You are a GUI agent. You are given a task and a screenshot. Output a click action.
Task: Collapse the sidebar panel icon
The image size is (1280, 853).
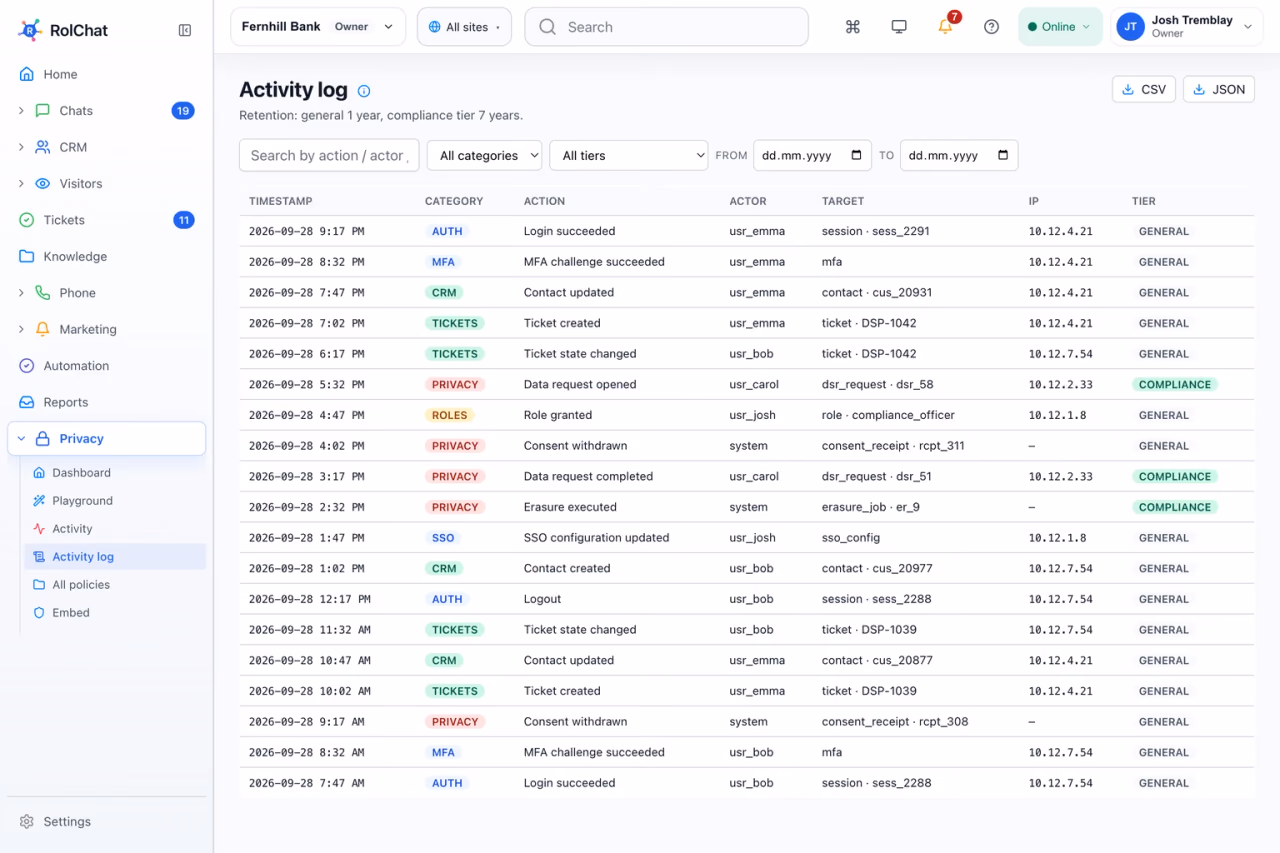coord(185,30)
